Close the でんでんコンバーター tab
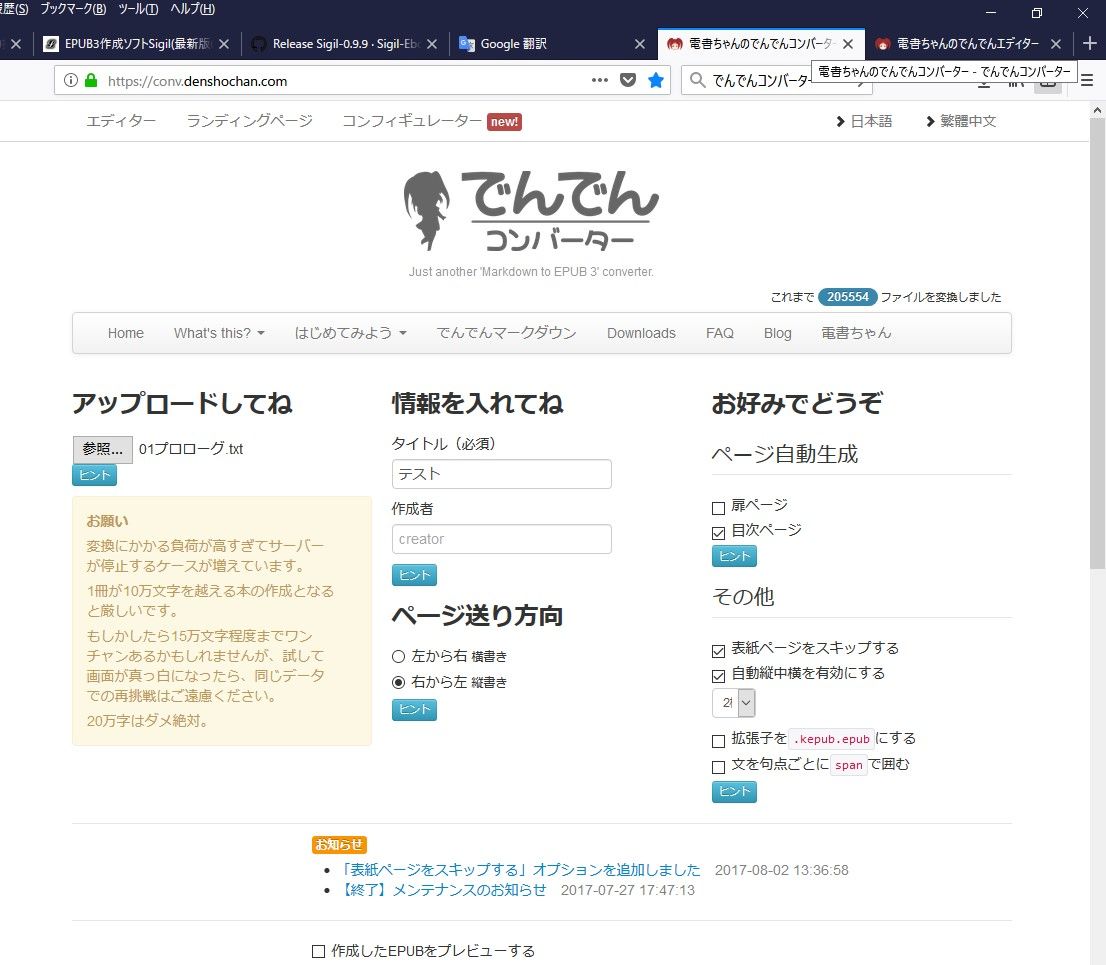1106x965 pixels. [x=848, y=44]
